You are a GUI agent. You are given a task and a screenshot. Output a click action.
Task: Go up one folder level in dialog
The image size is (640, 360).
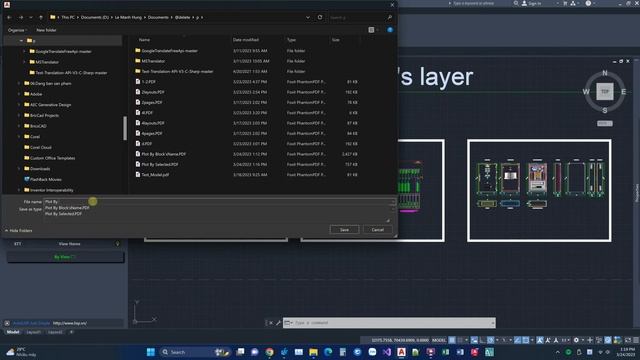pos(41,18)
